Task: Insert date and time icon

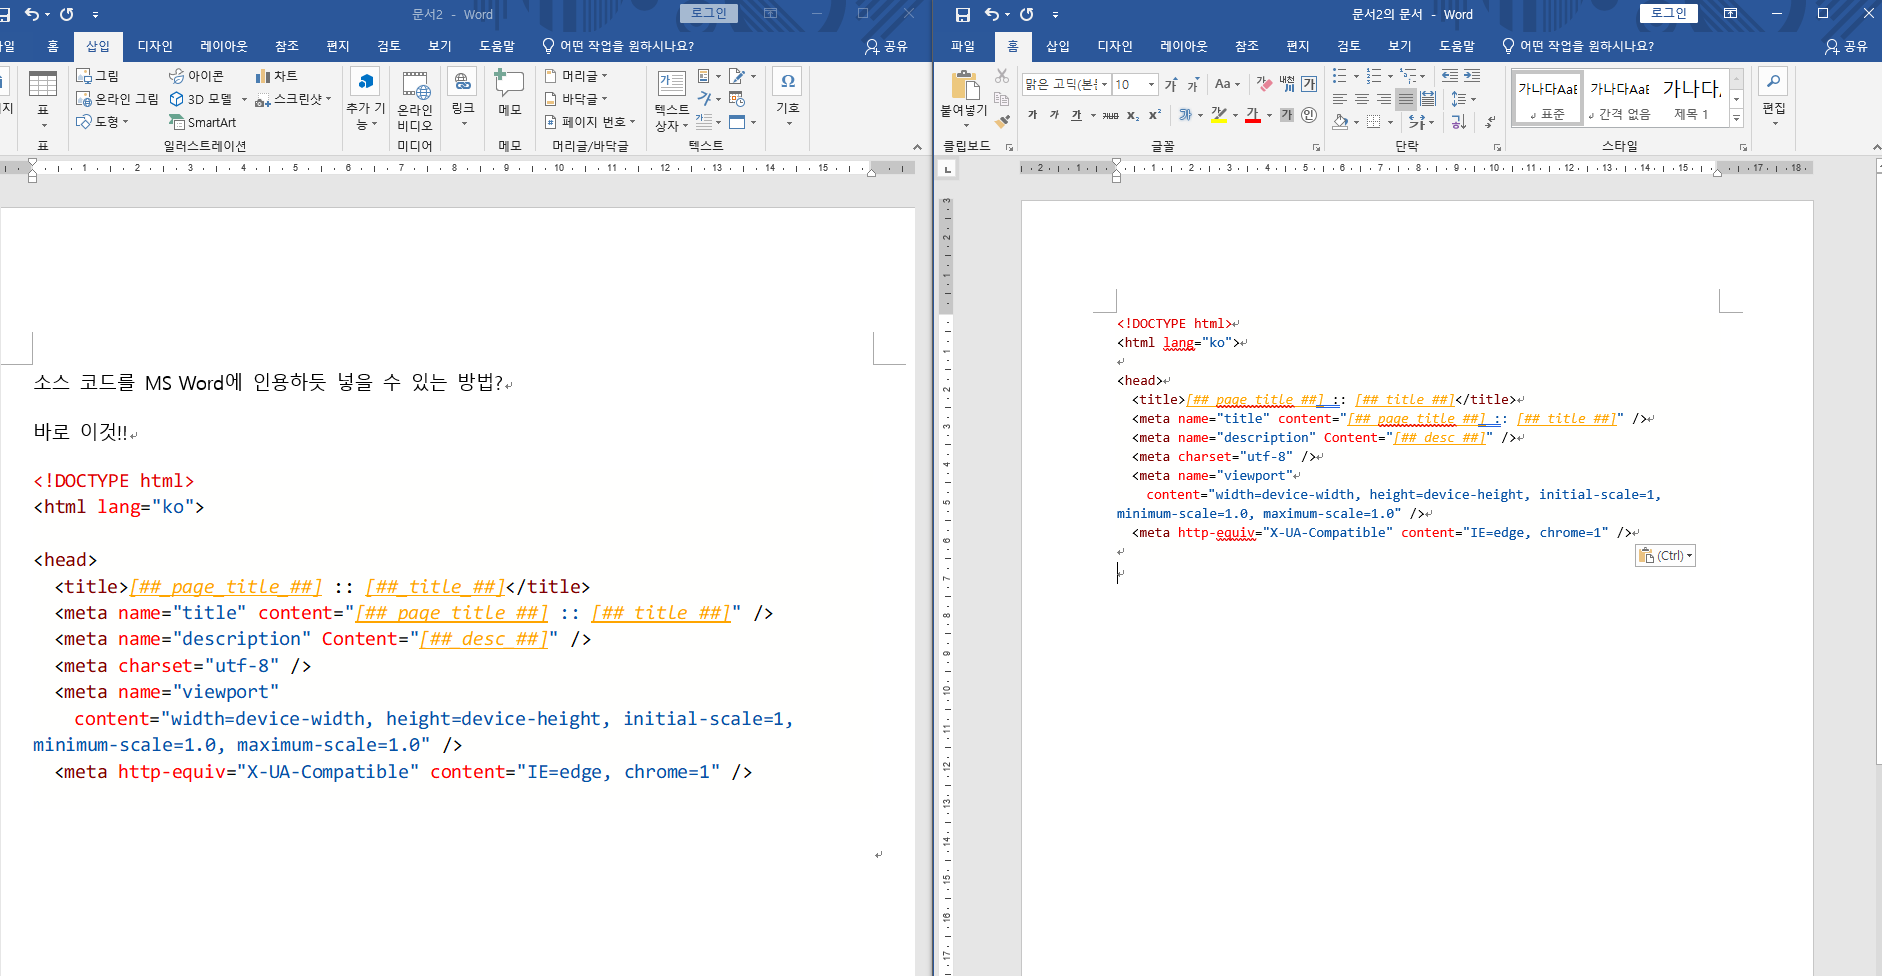Action: pyautogui.click(x=737, y=99)
